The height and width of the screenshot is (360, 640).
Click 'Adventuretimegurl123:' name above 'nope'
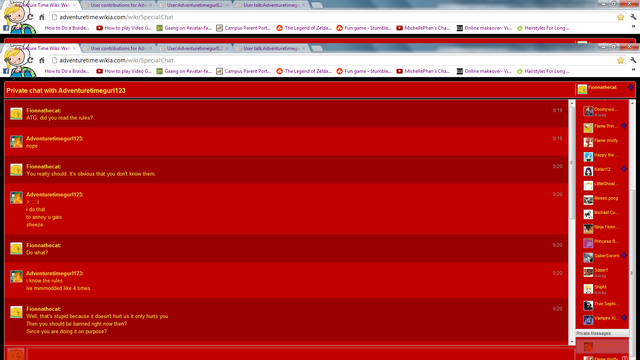(55, 138)
